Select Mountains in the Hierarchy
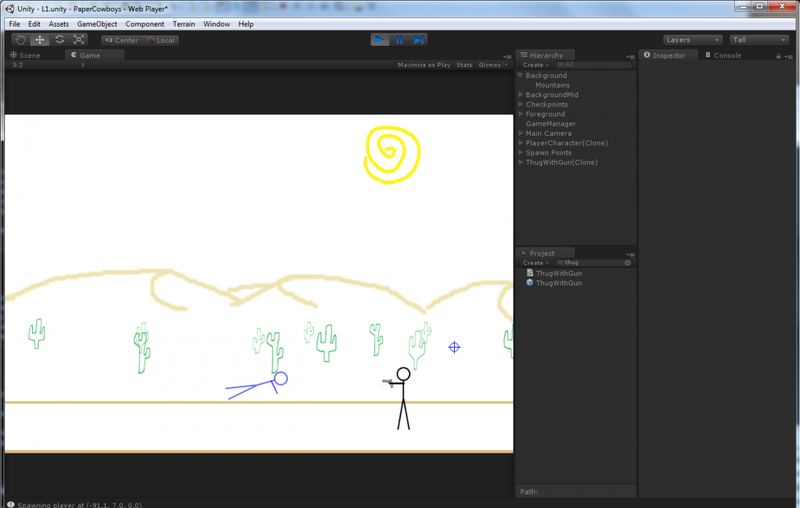 (553, 85)
